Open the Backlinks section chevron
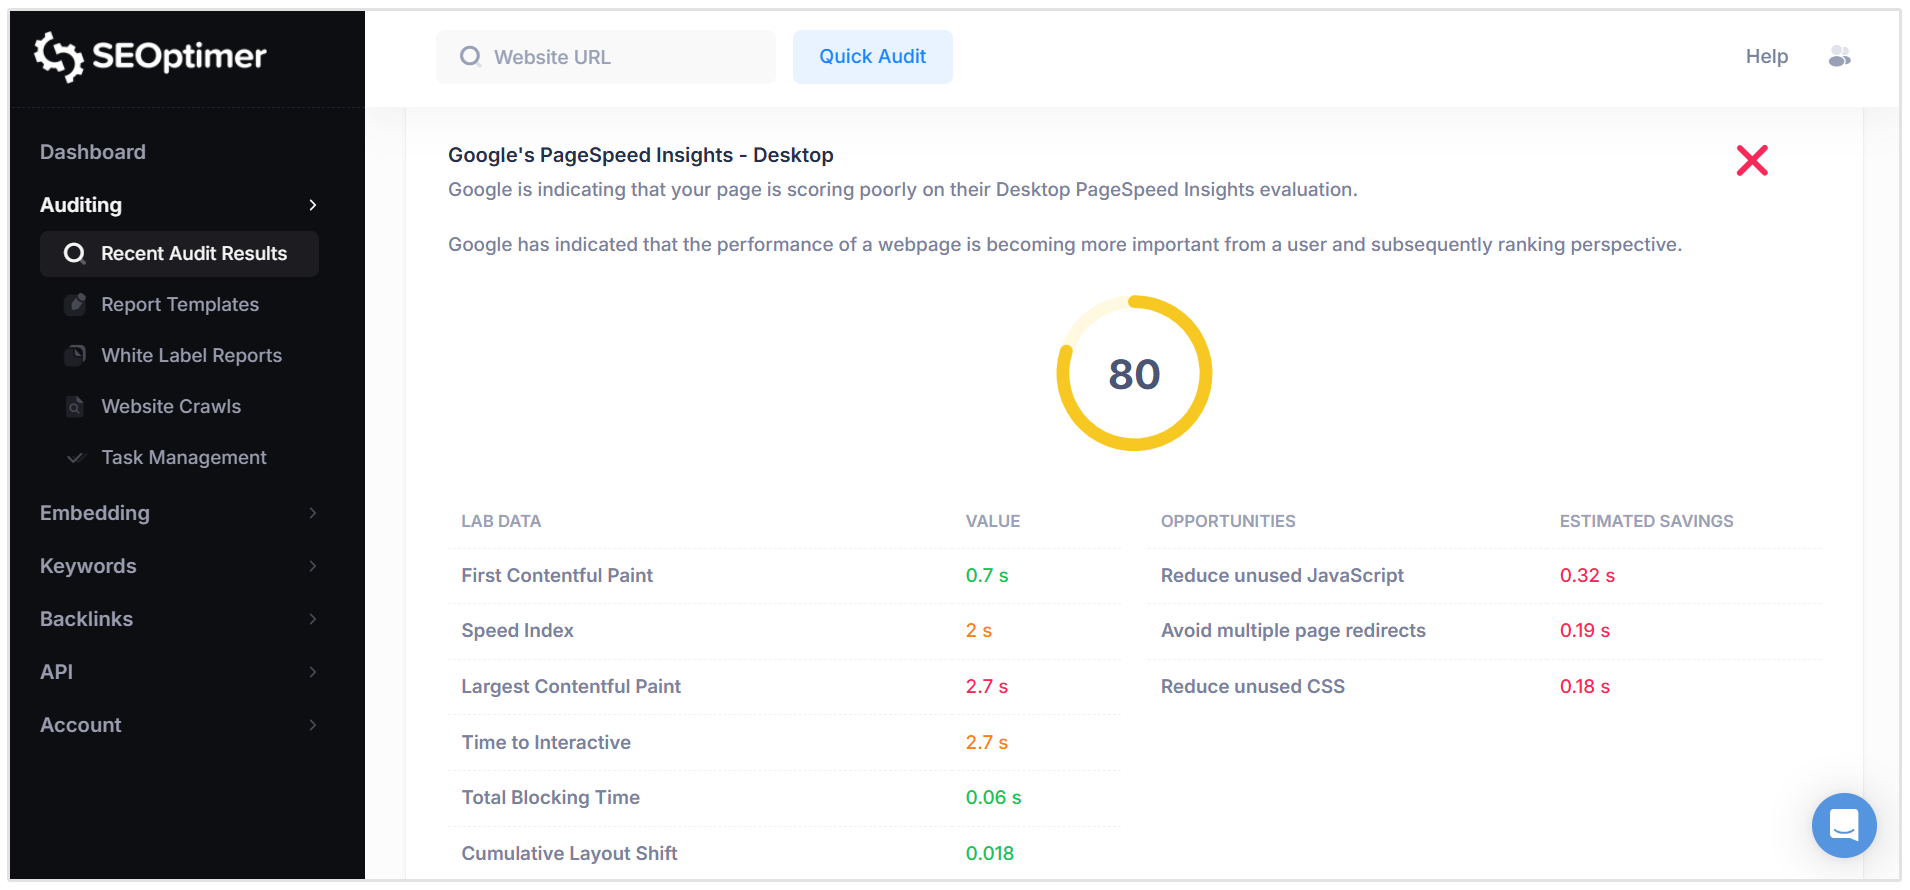Screen dimensions: 1910x890 coord(313,619)
